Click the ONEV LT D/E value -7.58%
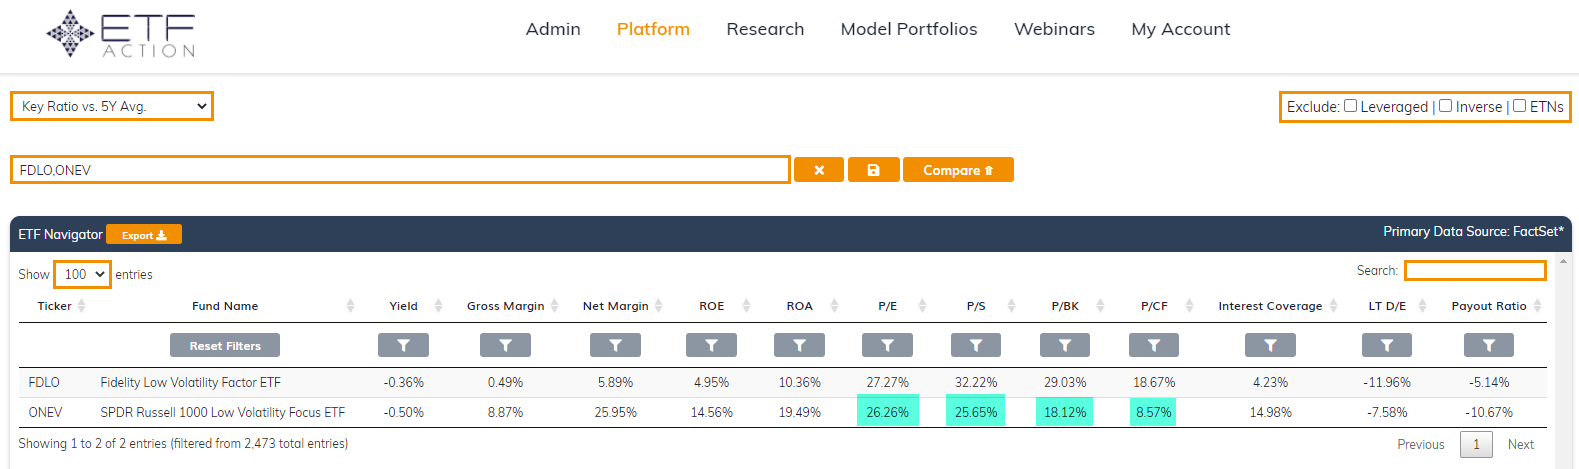The width and height of the screenshot is (1579, 469). click(x=1387, y=412)
